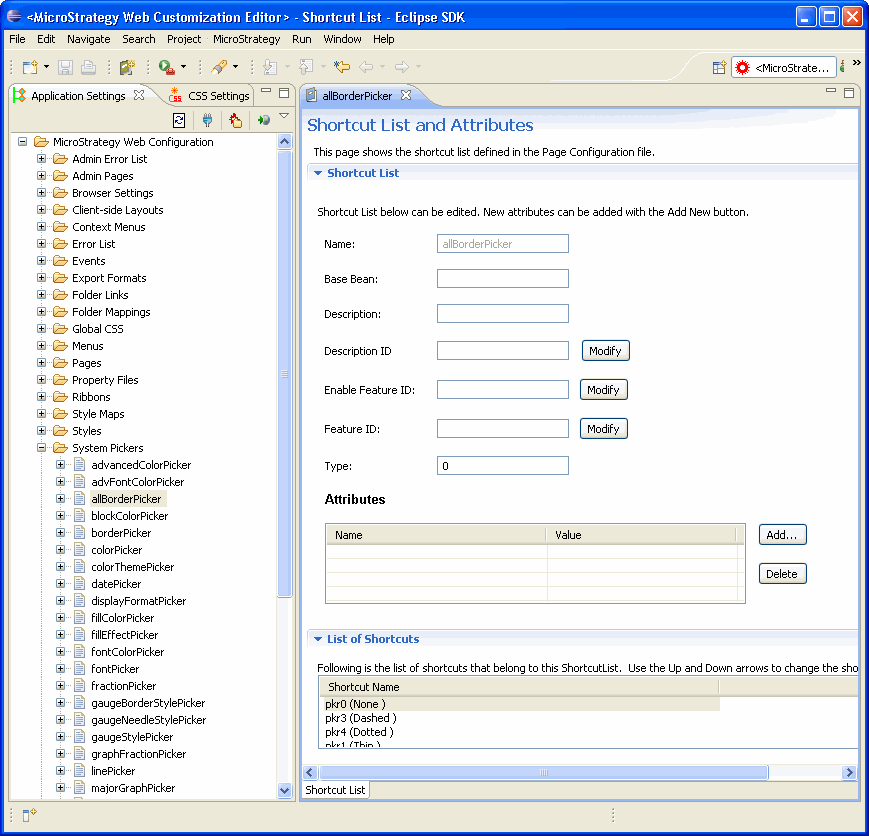
Task: Minimize the allBorderPicker editor area
Action: tap(831, 90)
